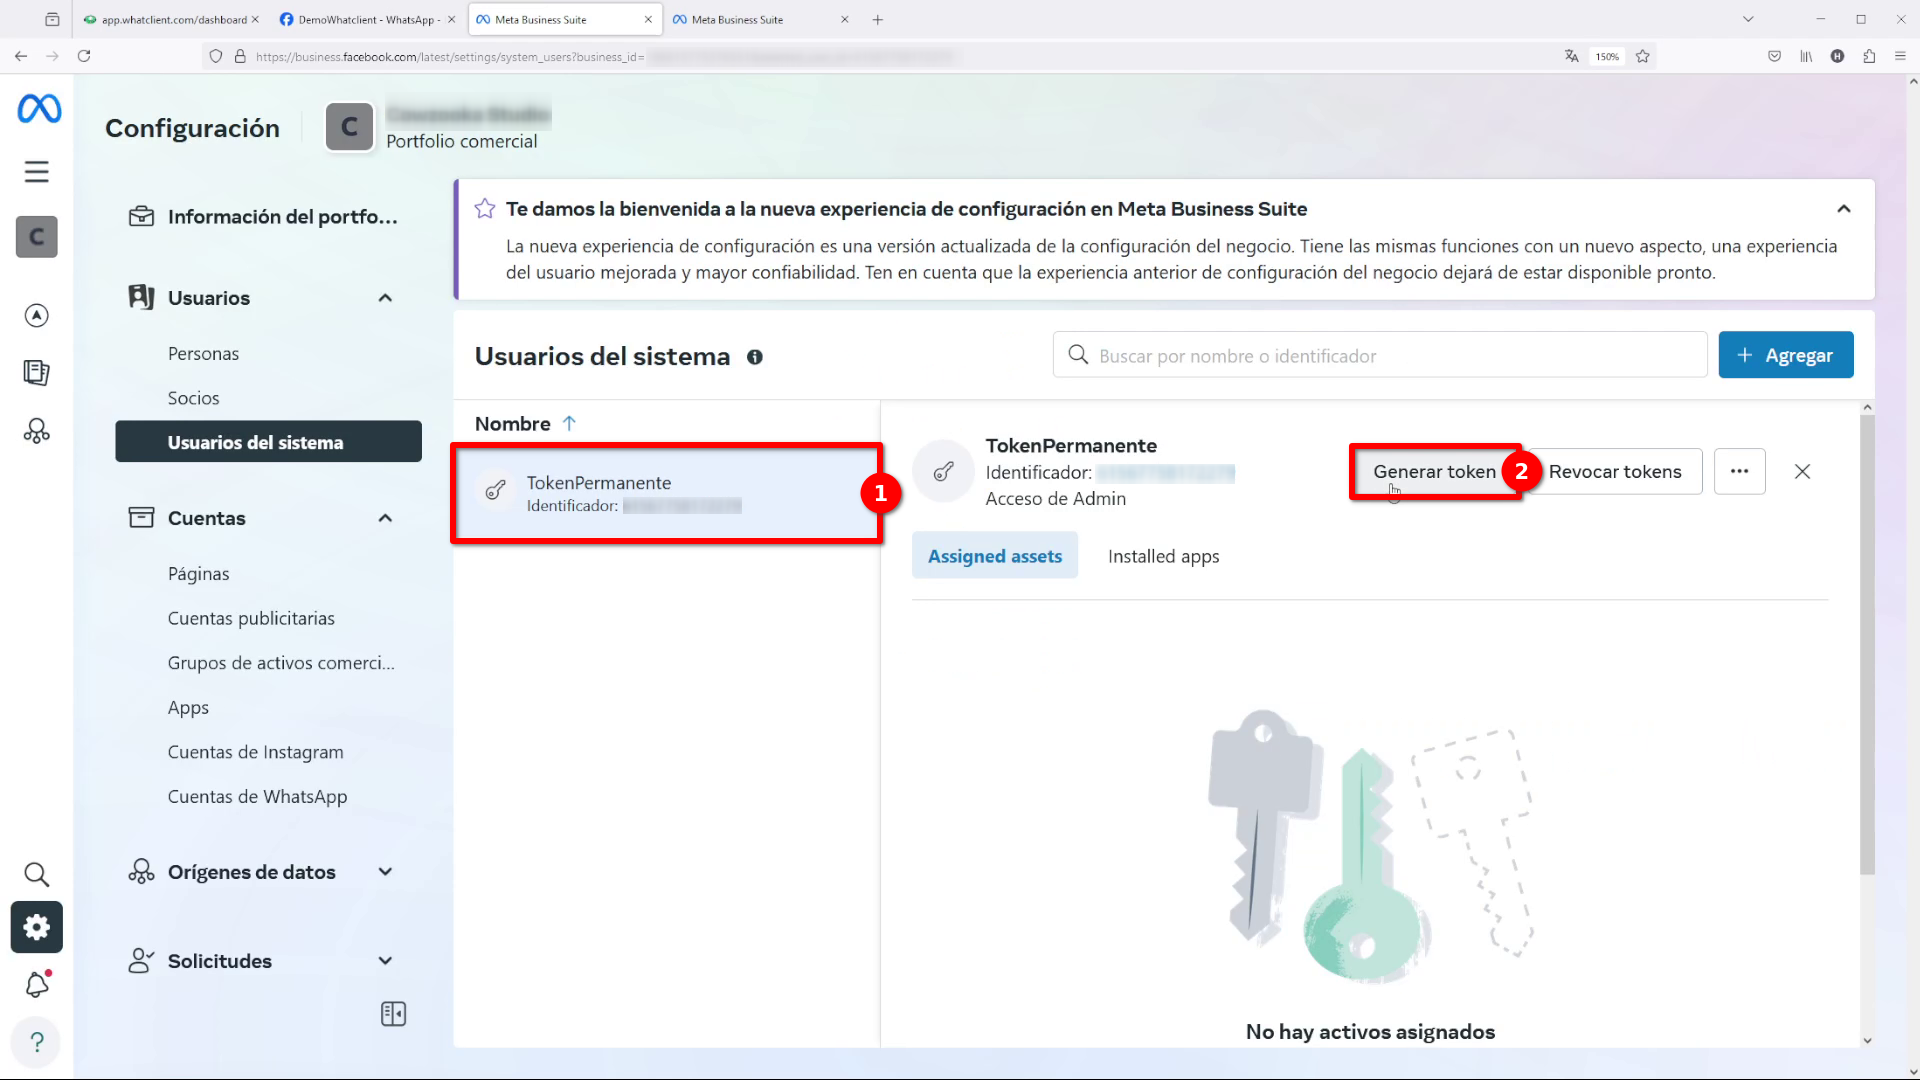Select Usuarios del sistema menu item
This screenshot has height=1080, width=1920.
[x=268, y=442]
